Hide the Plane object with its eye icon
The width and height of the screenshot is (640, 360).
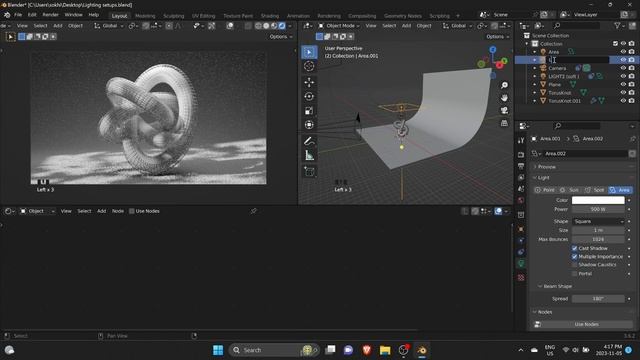[x=623, y=84]
